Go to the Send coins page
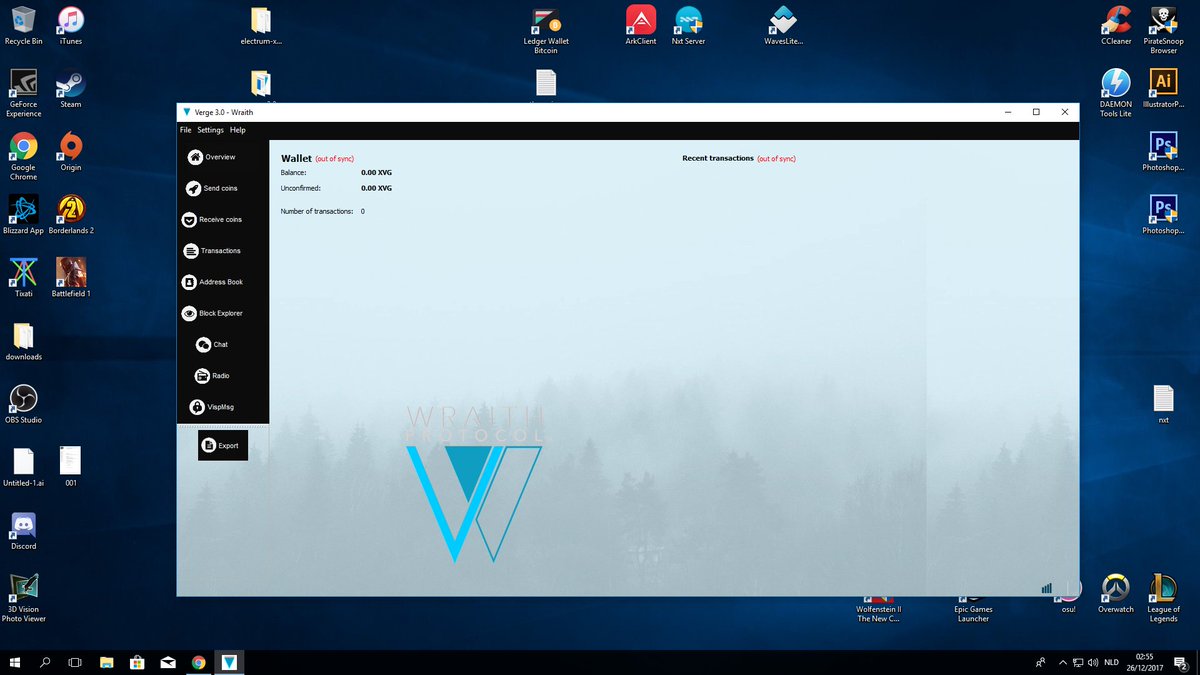 (212, 188)
